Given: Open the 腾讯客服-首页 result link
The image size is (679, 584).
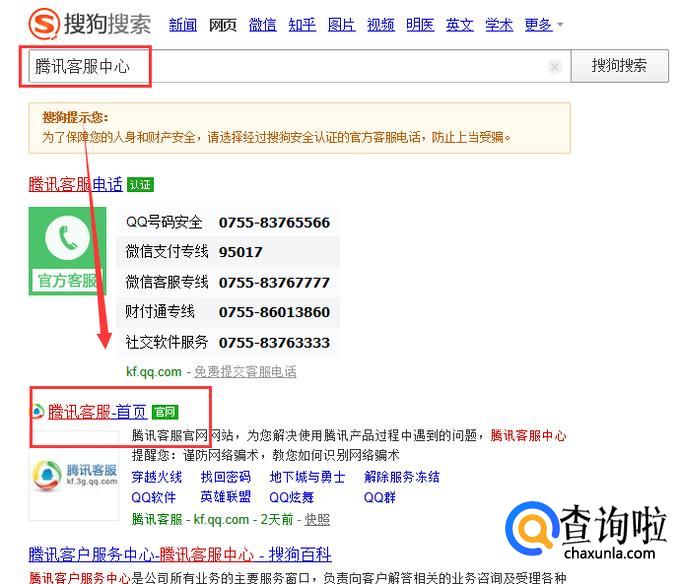Looking at the screenshot, I should pos(97,411).
